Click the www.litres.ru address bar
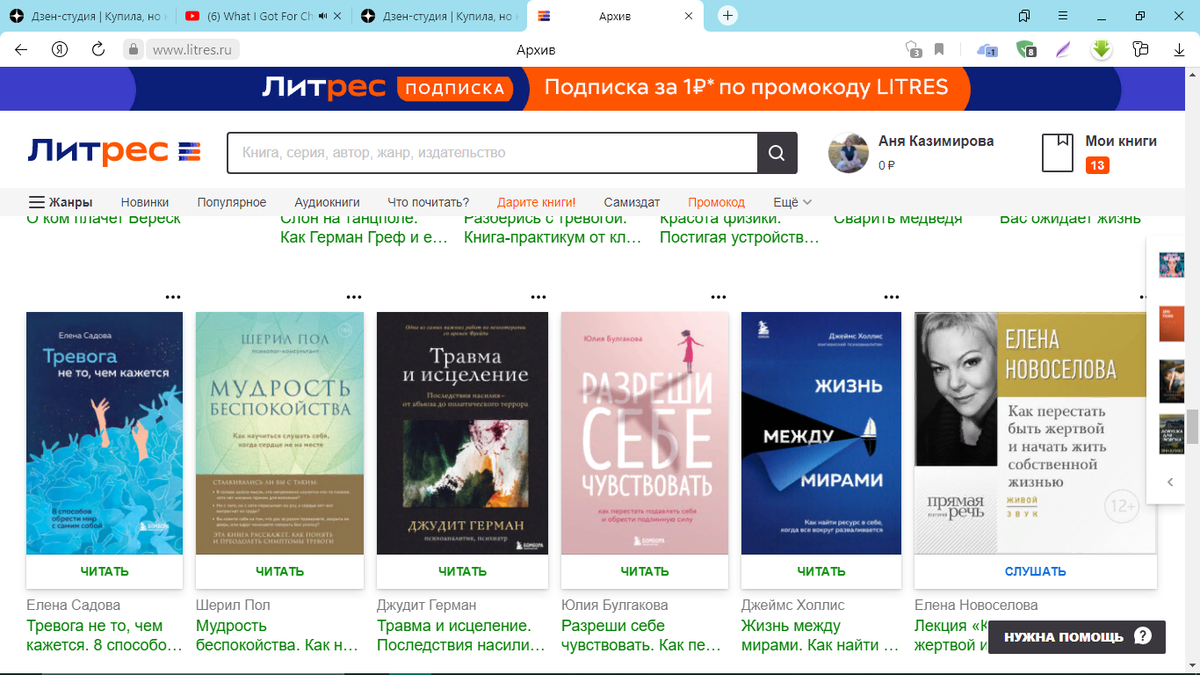This screenshot has height=675, width=1200. coord(192,50)
